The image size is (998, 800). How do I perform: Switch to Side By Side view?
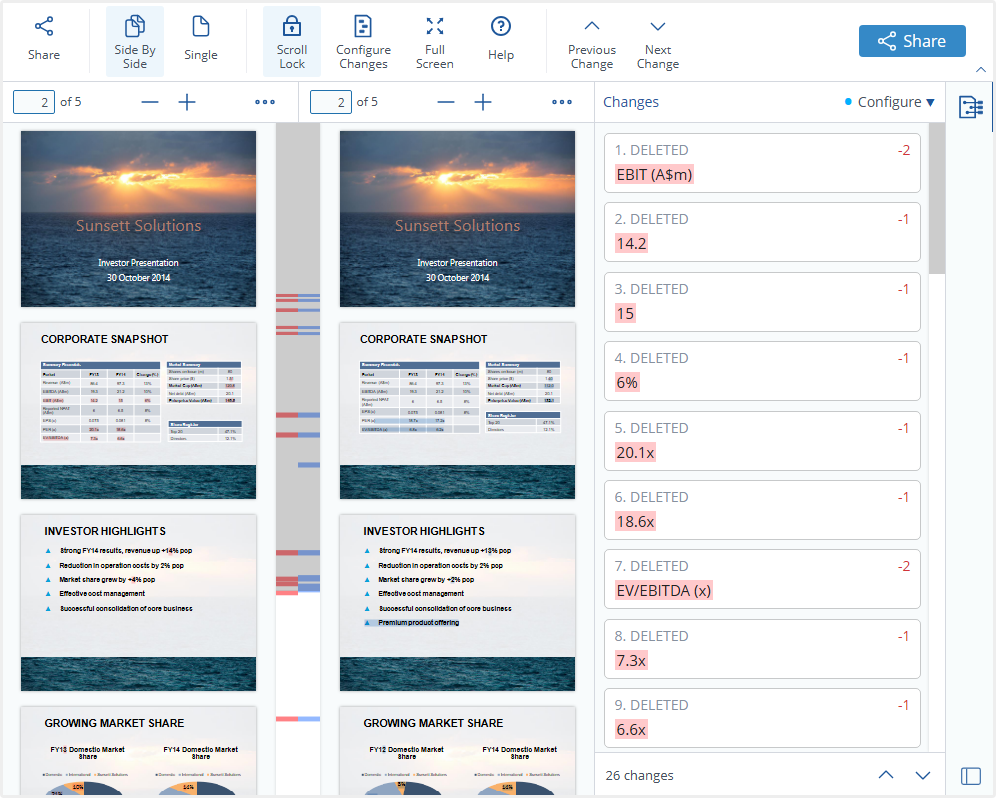(135, 42)
